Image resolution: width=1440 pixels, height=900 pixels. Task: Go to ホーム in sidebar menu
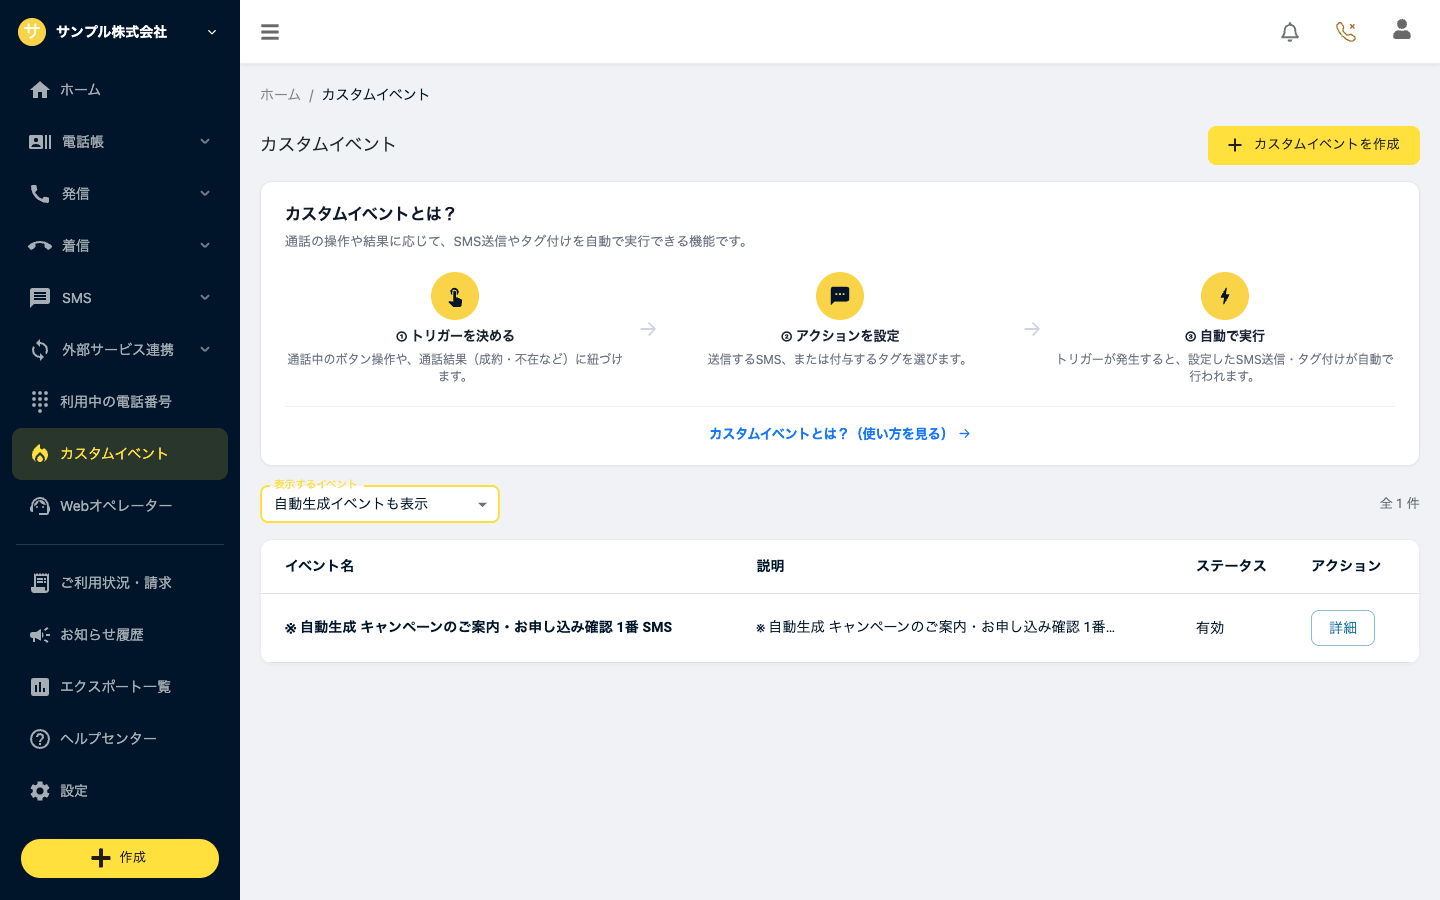click(x=120, y=90)
